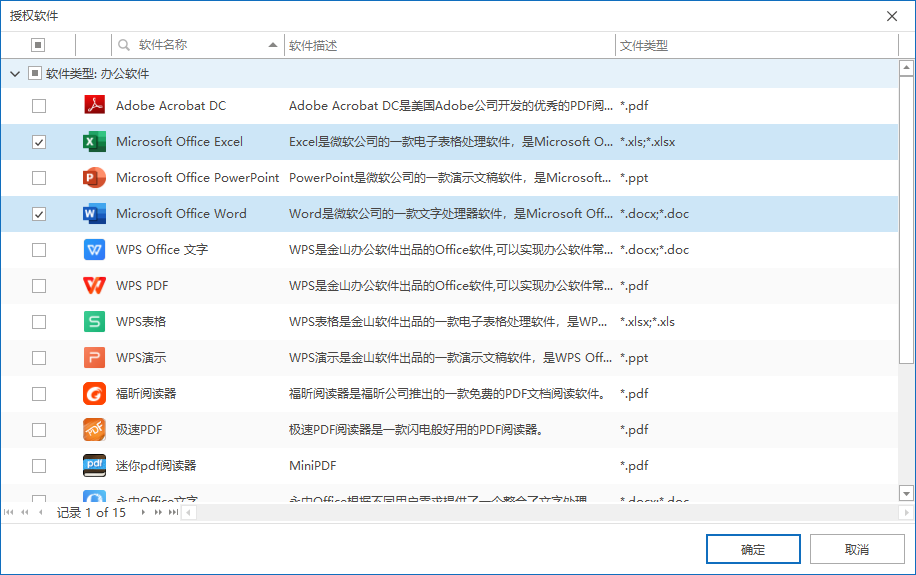916x575 pixels.
Task: Check the 福昕阅读器 checkbox
Action: coord(39,394)
